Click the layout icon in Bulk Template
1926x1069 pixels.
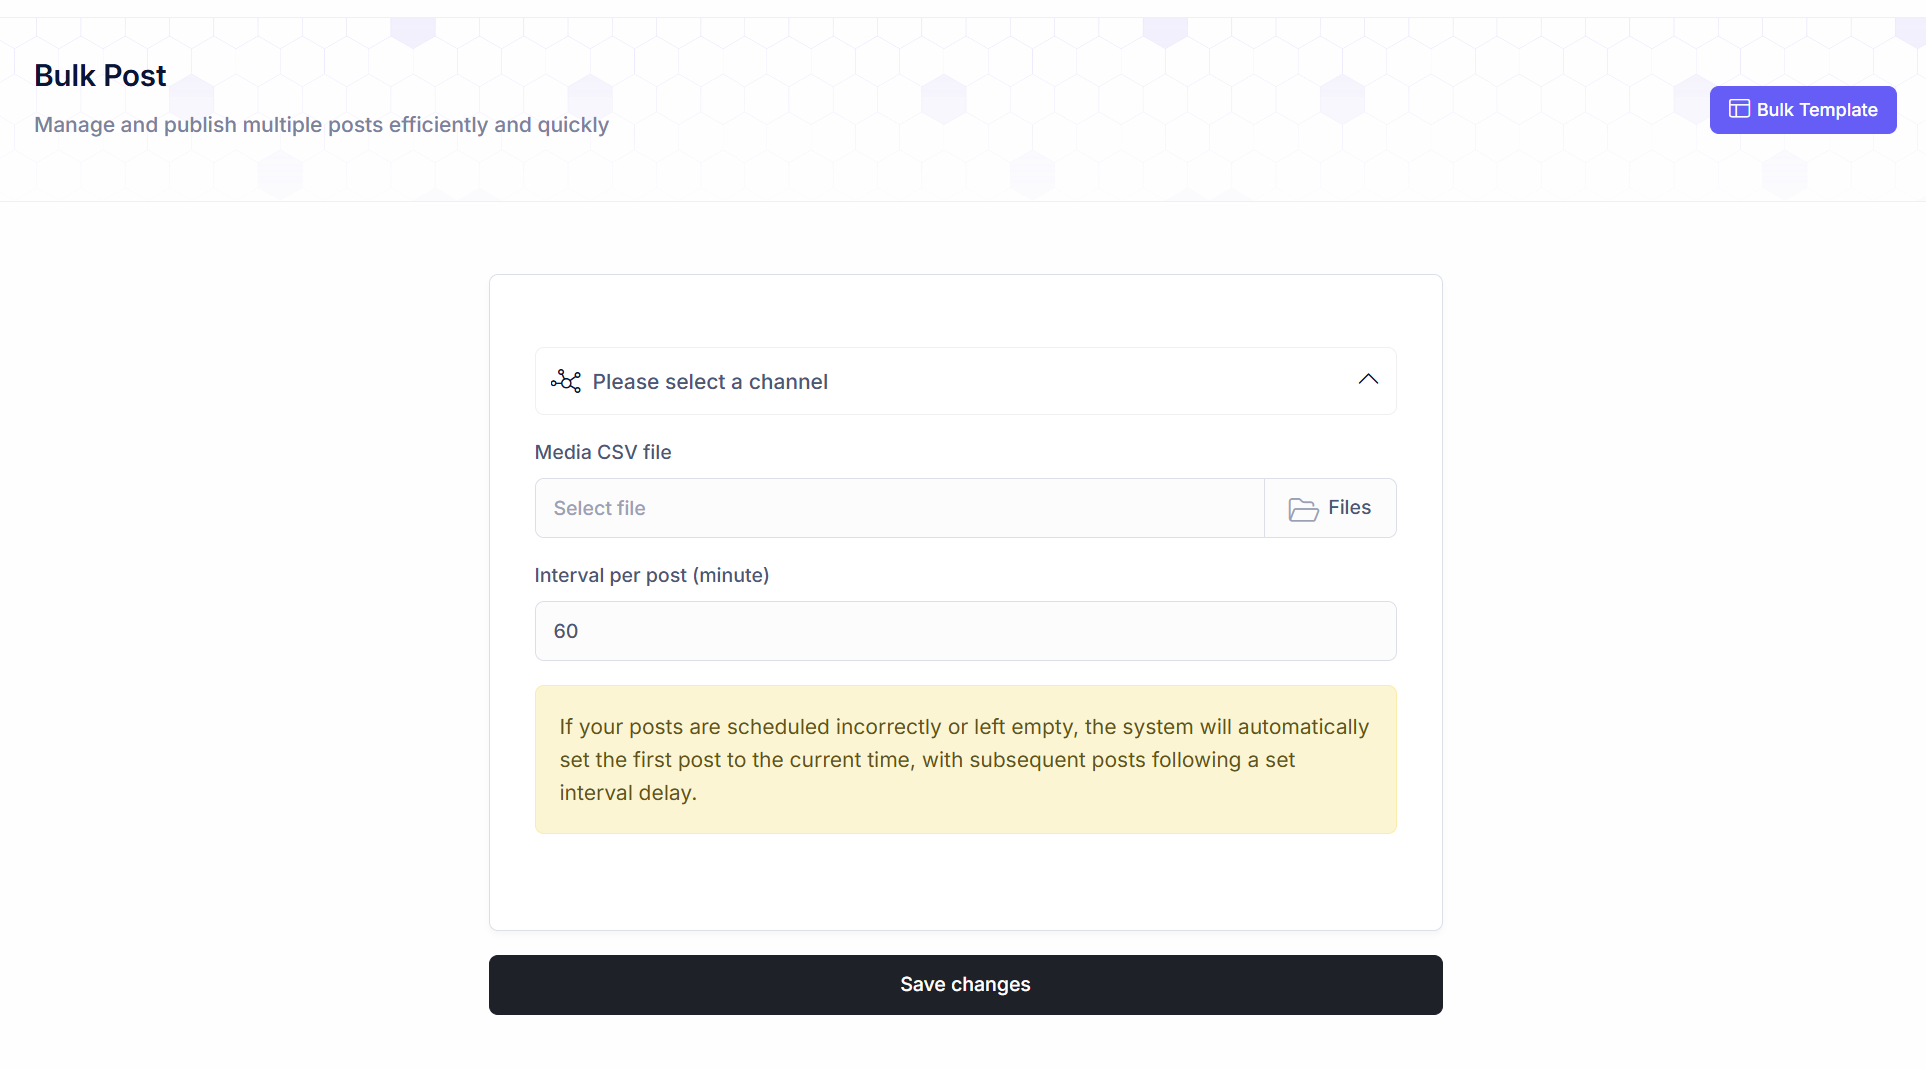tap(1739, 109)
